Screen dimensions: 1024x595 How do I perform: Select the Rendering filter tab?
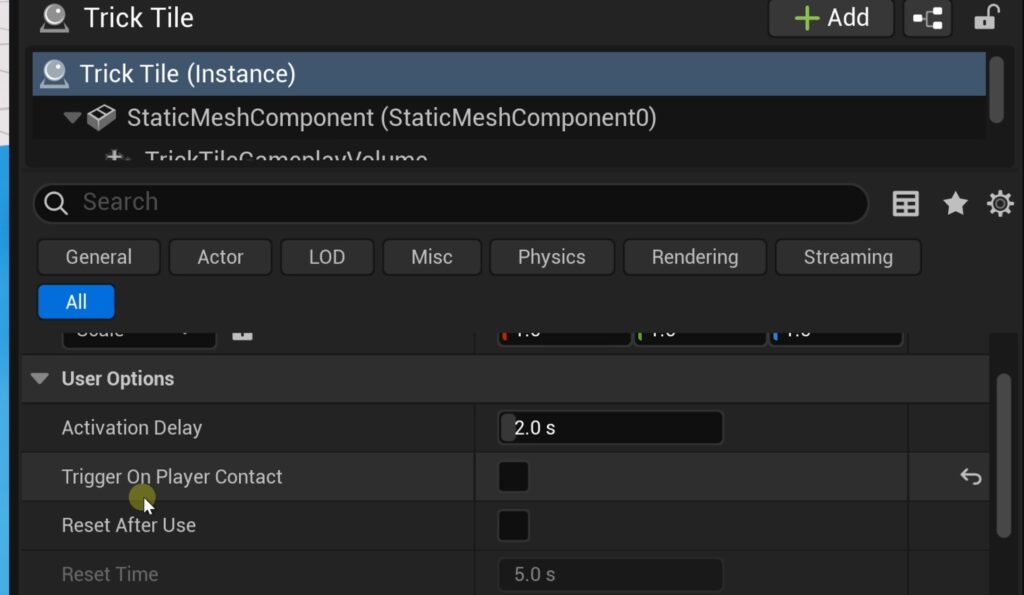(694, 257)
